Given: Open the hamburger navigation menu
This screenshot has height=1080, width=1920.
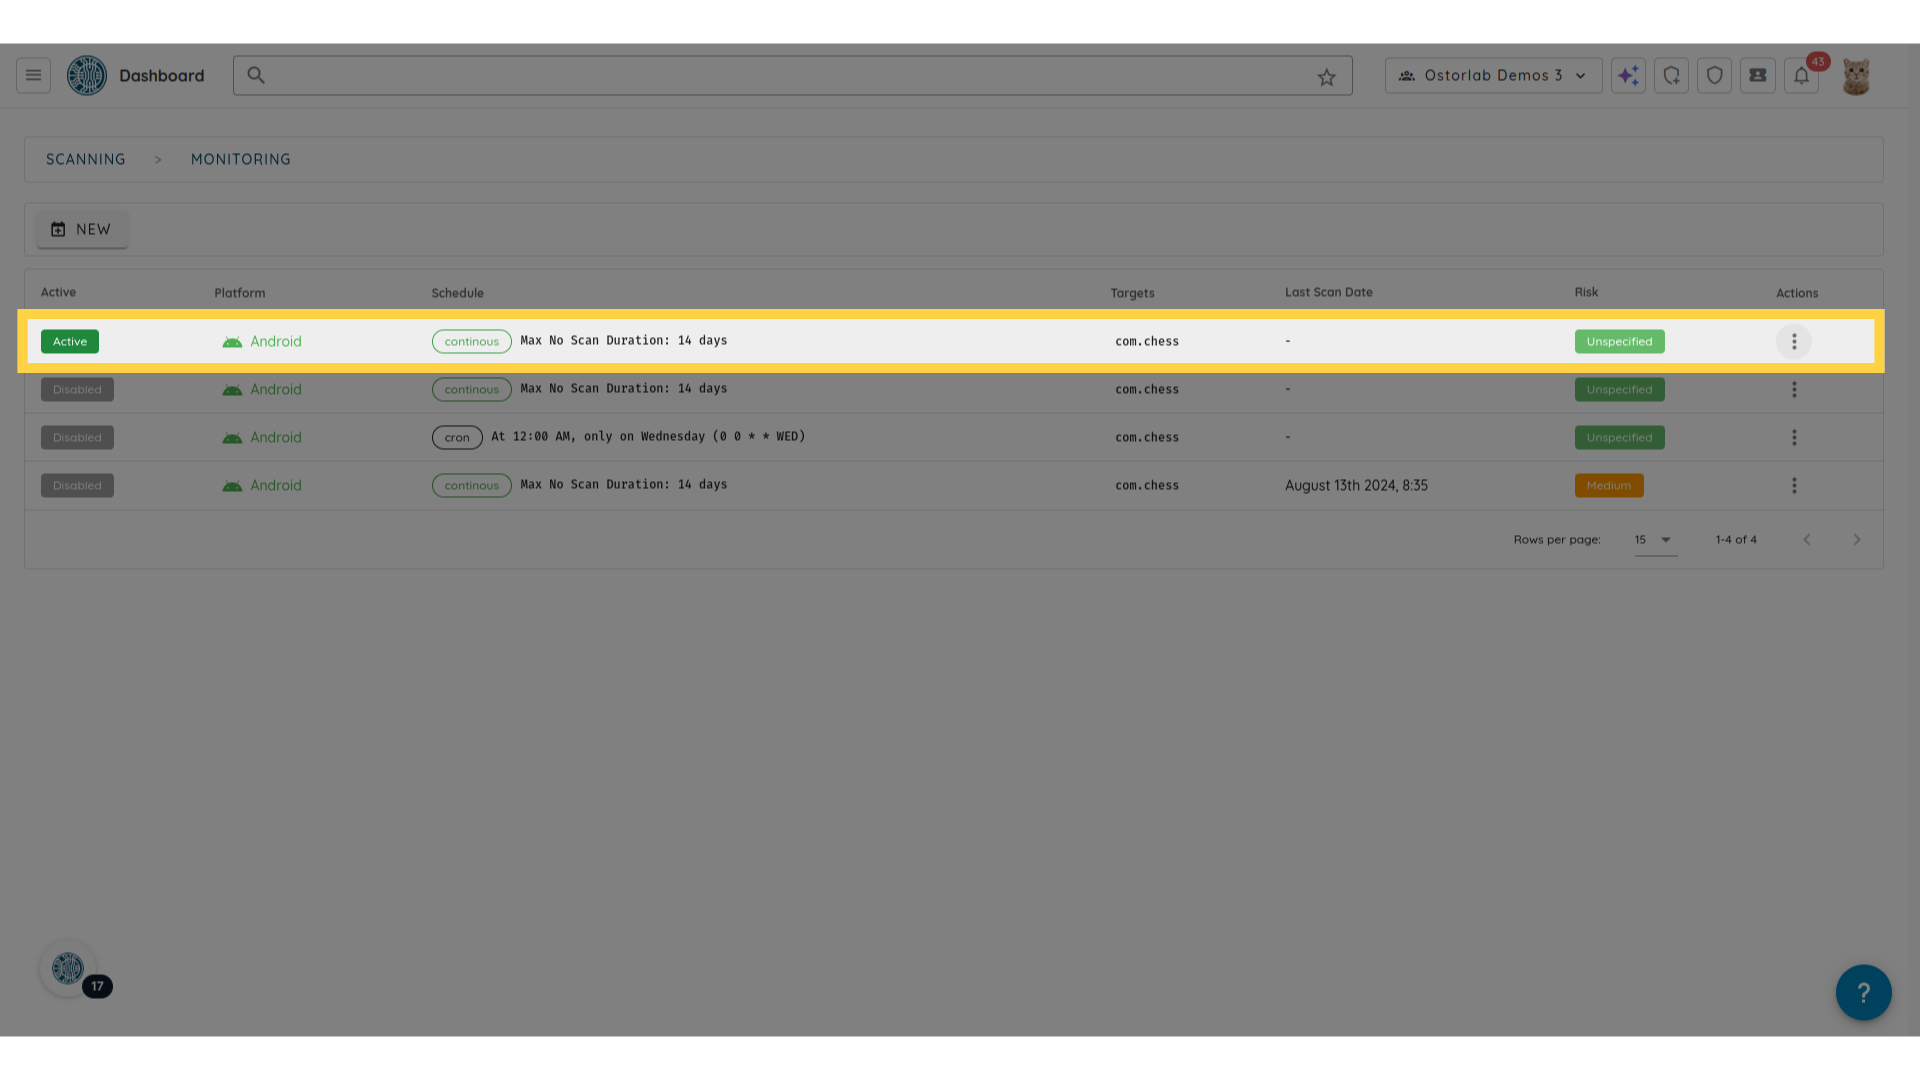Looking at the screenshot, I should point(33,75).
